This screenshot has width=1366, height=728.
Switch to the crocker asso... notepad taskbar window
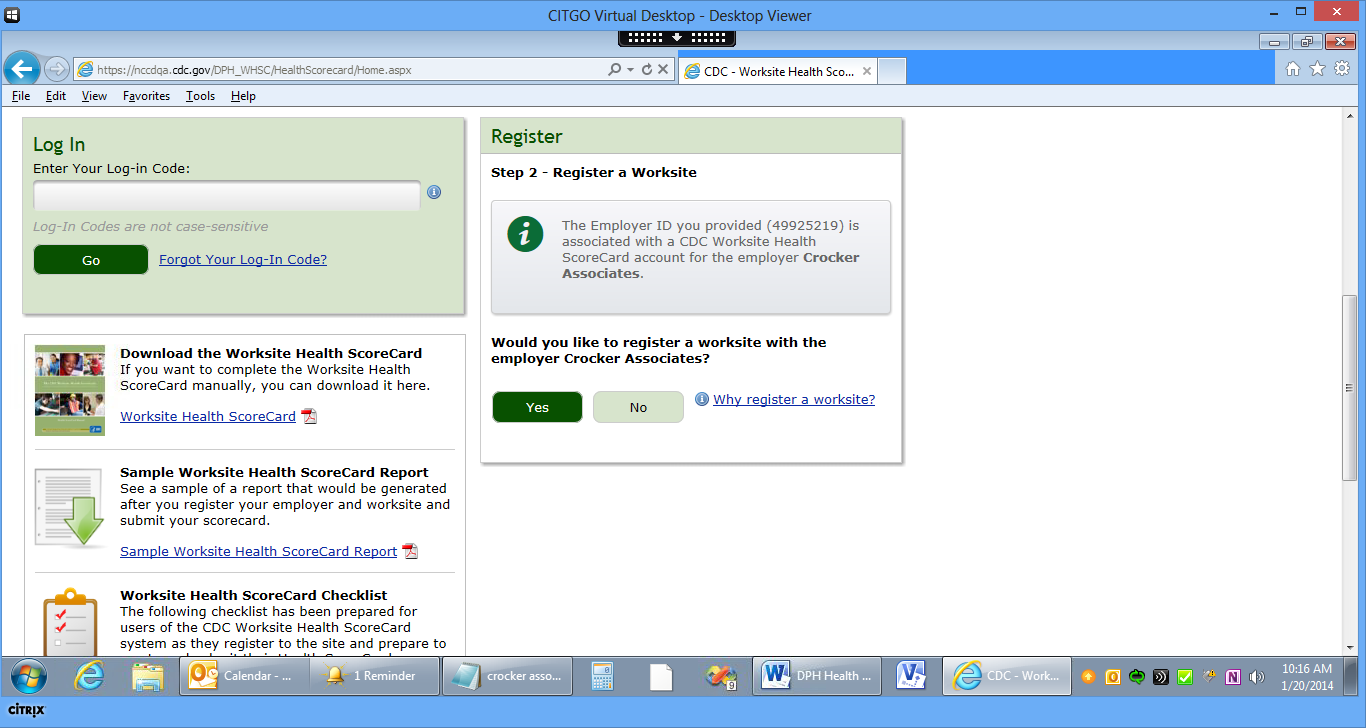pos(507,676)
